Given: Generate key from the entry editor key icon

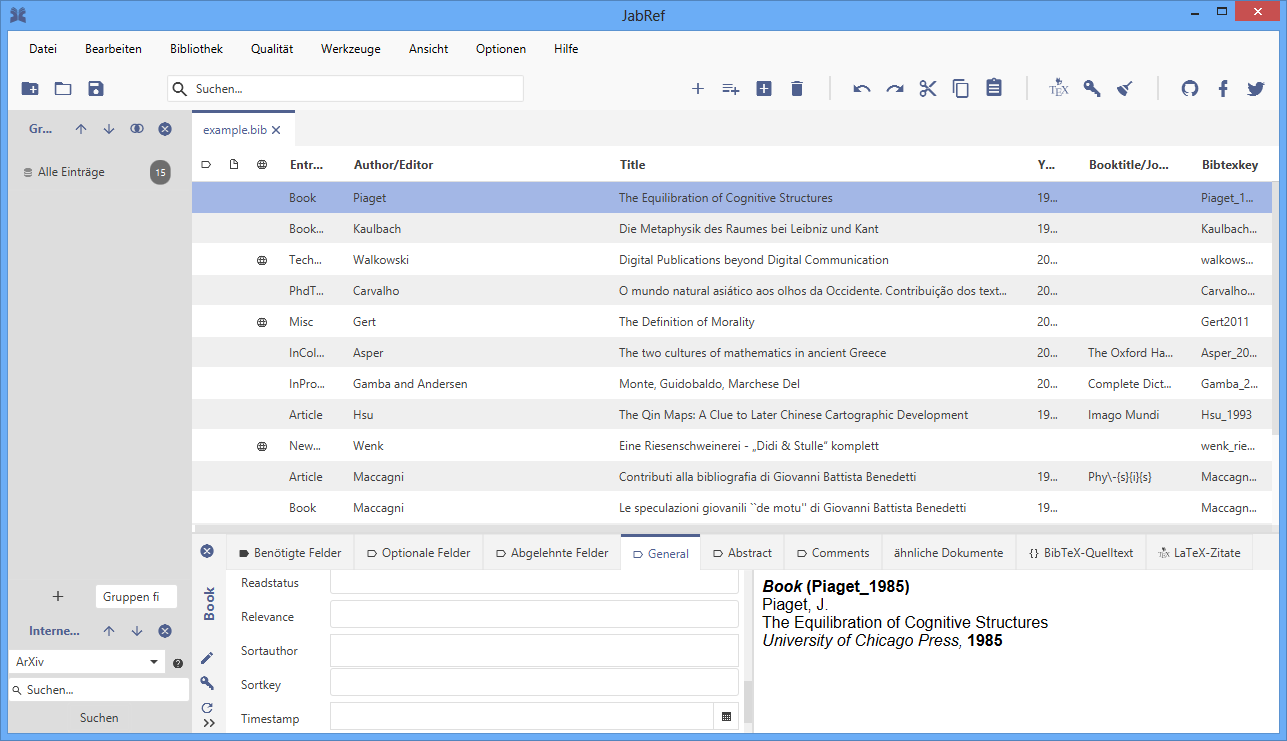Looking at the screenshot, I should 207,683.
